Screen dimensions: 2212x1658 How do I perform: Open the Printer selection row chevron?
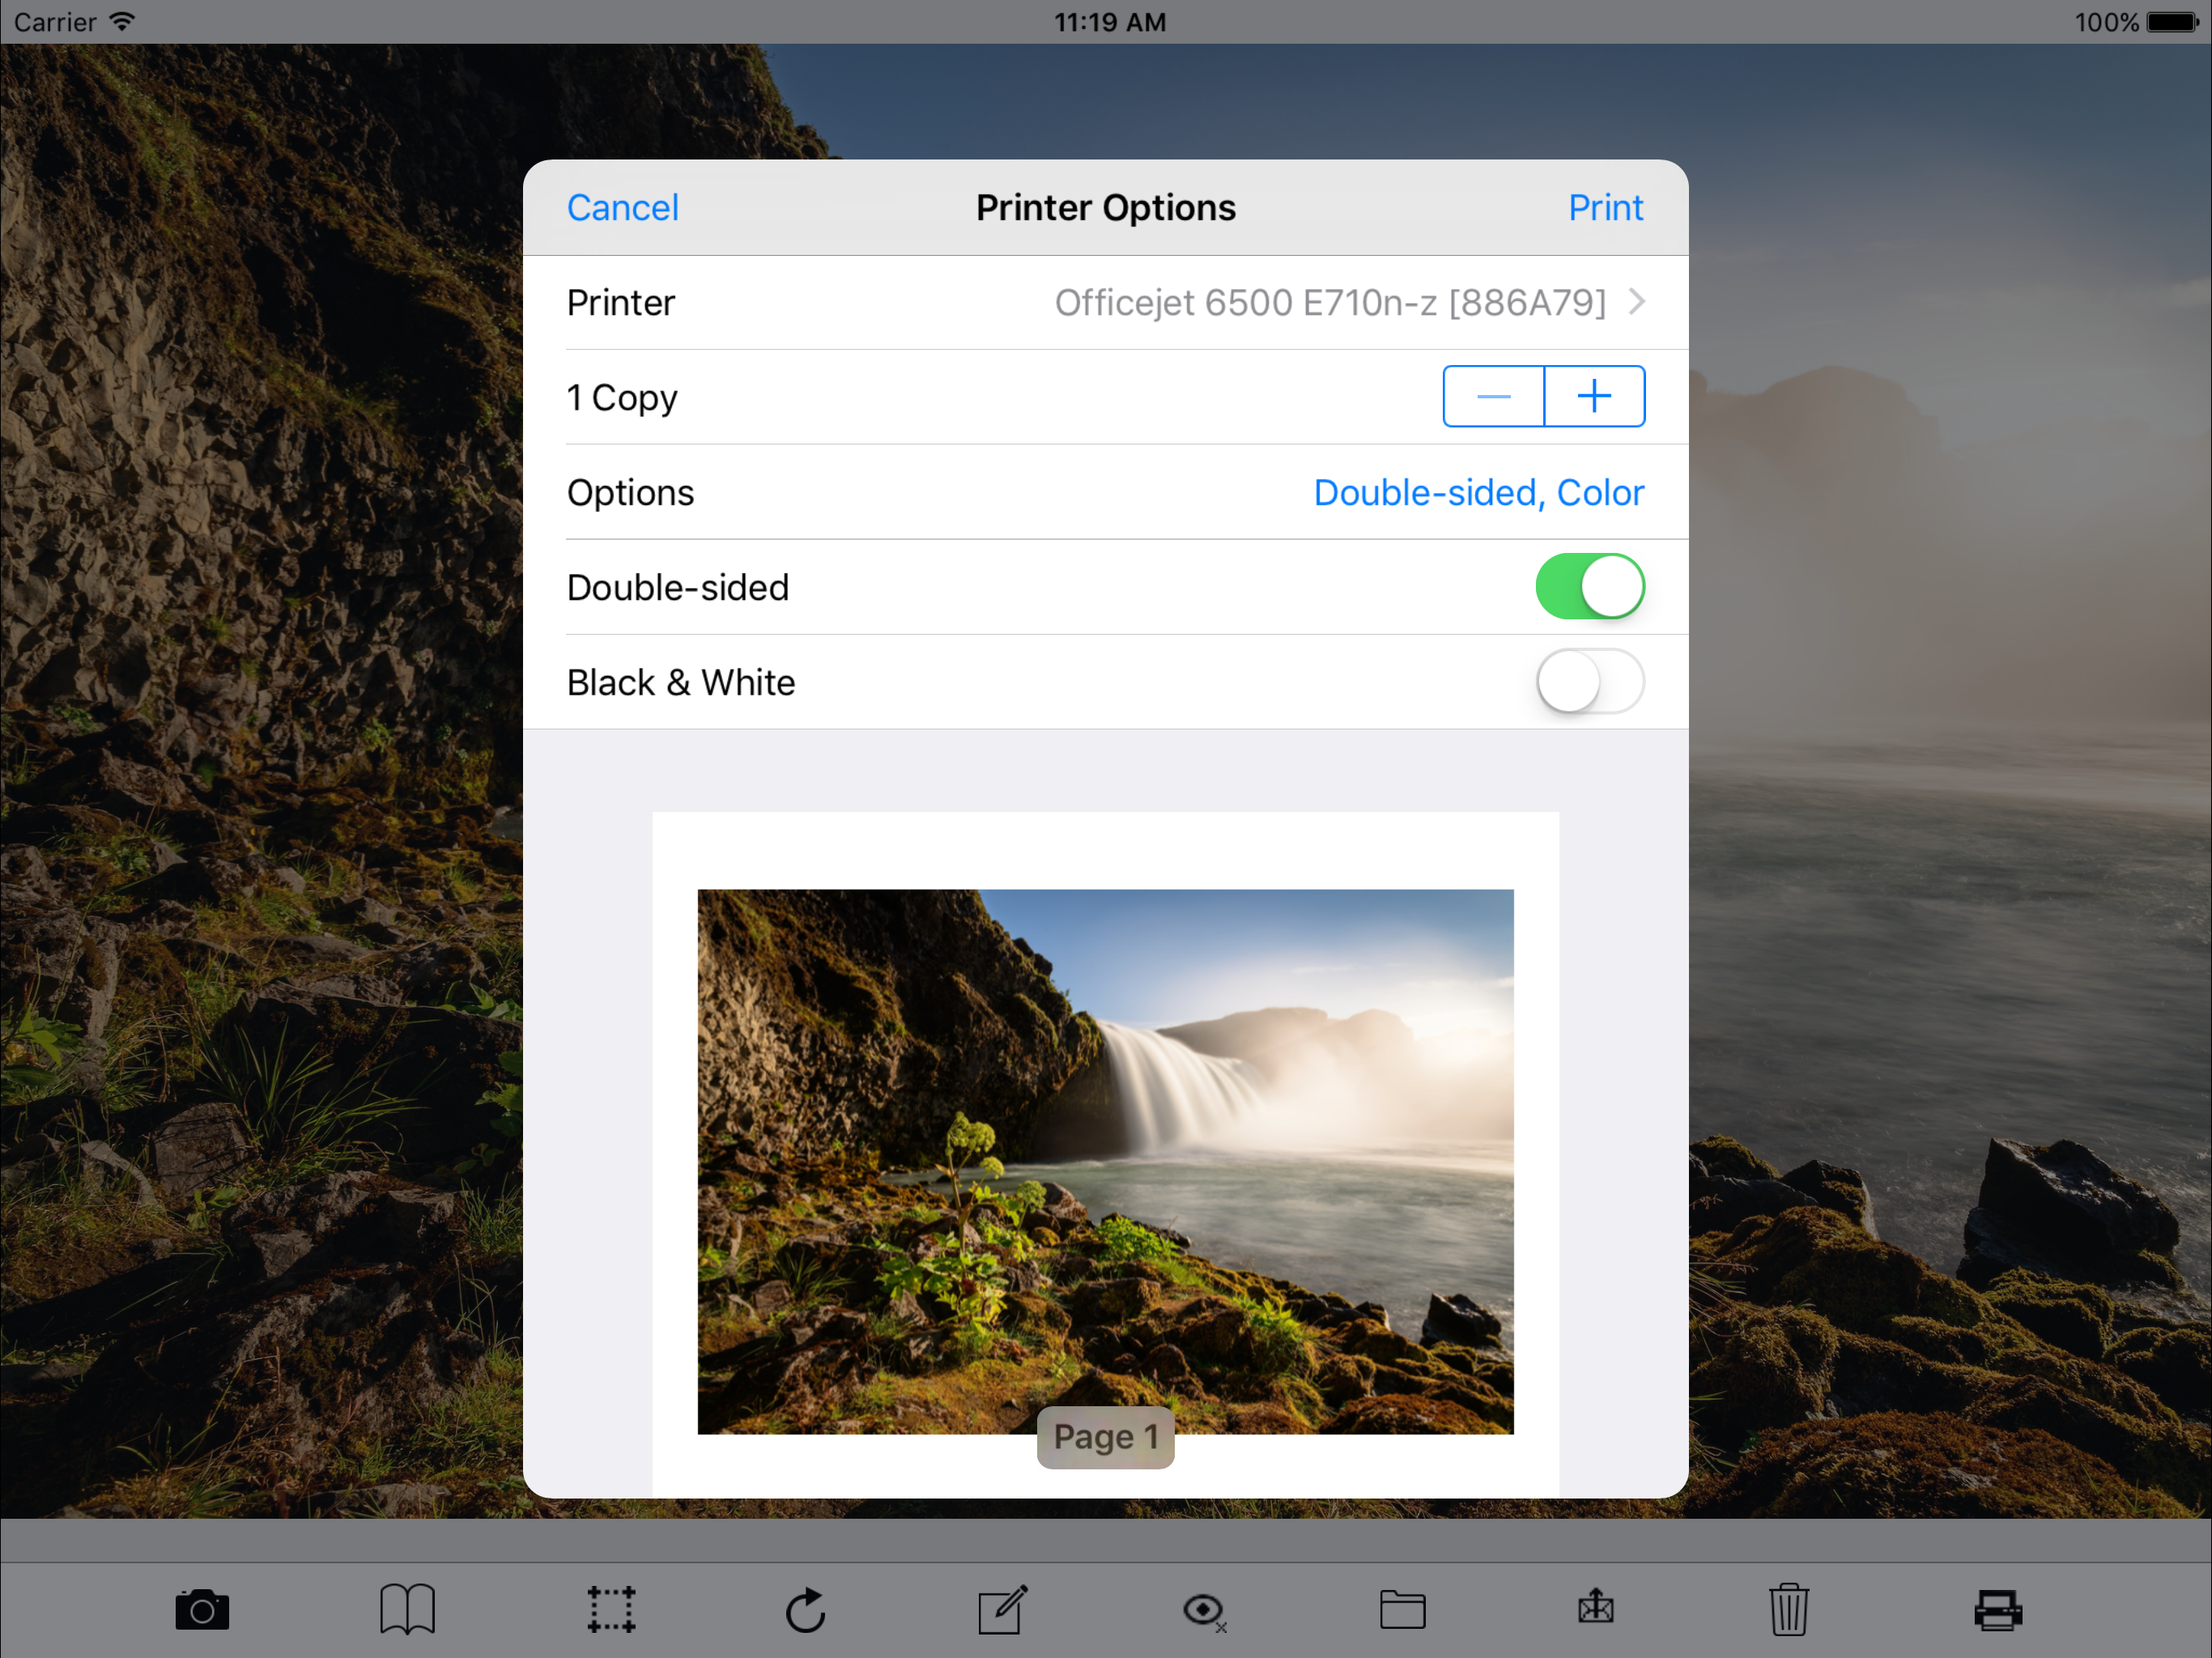pyautogui.click(x=1637, y=302)
